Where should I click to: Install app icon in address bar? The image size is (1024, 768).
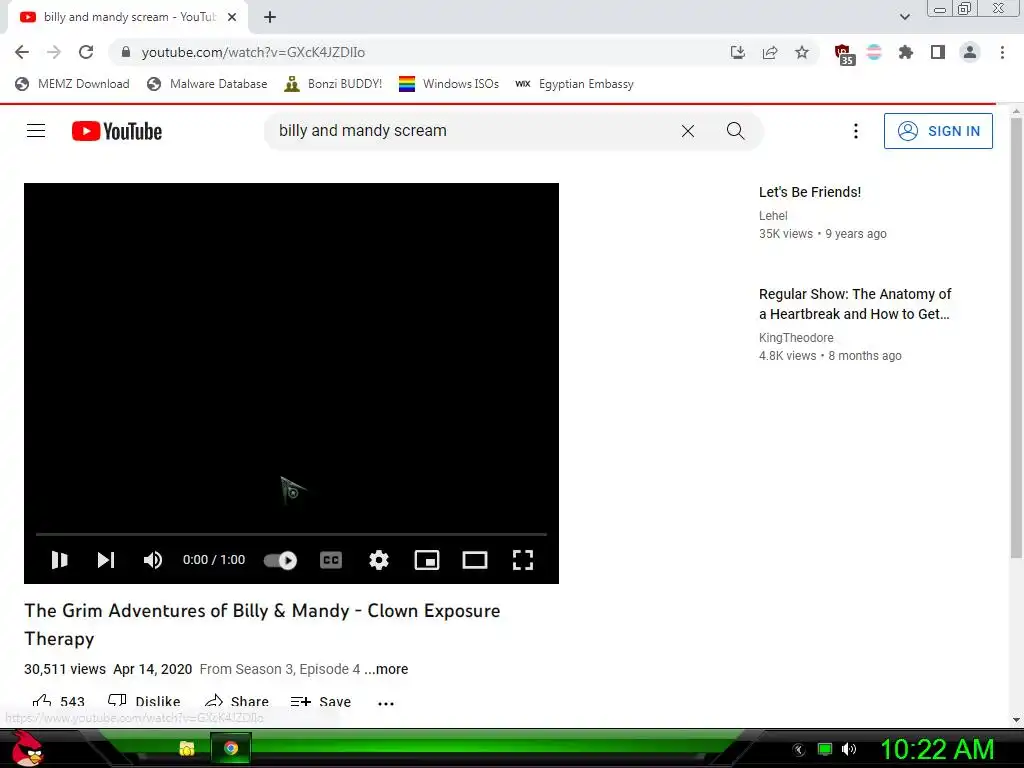[x=738, y=52]
